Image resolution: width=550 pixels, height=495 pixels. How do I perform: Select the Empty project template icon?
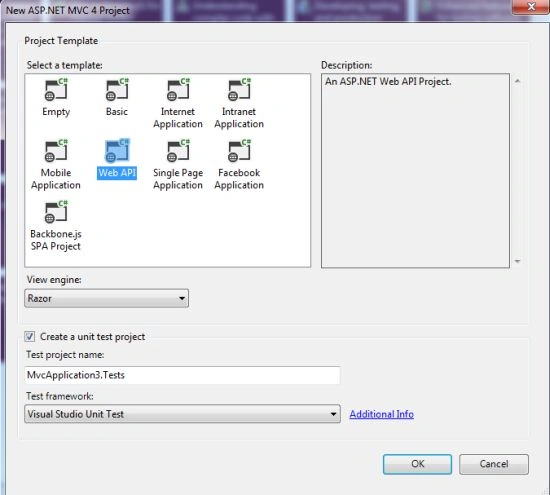(x=56, y=89)
